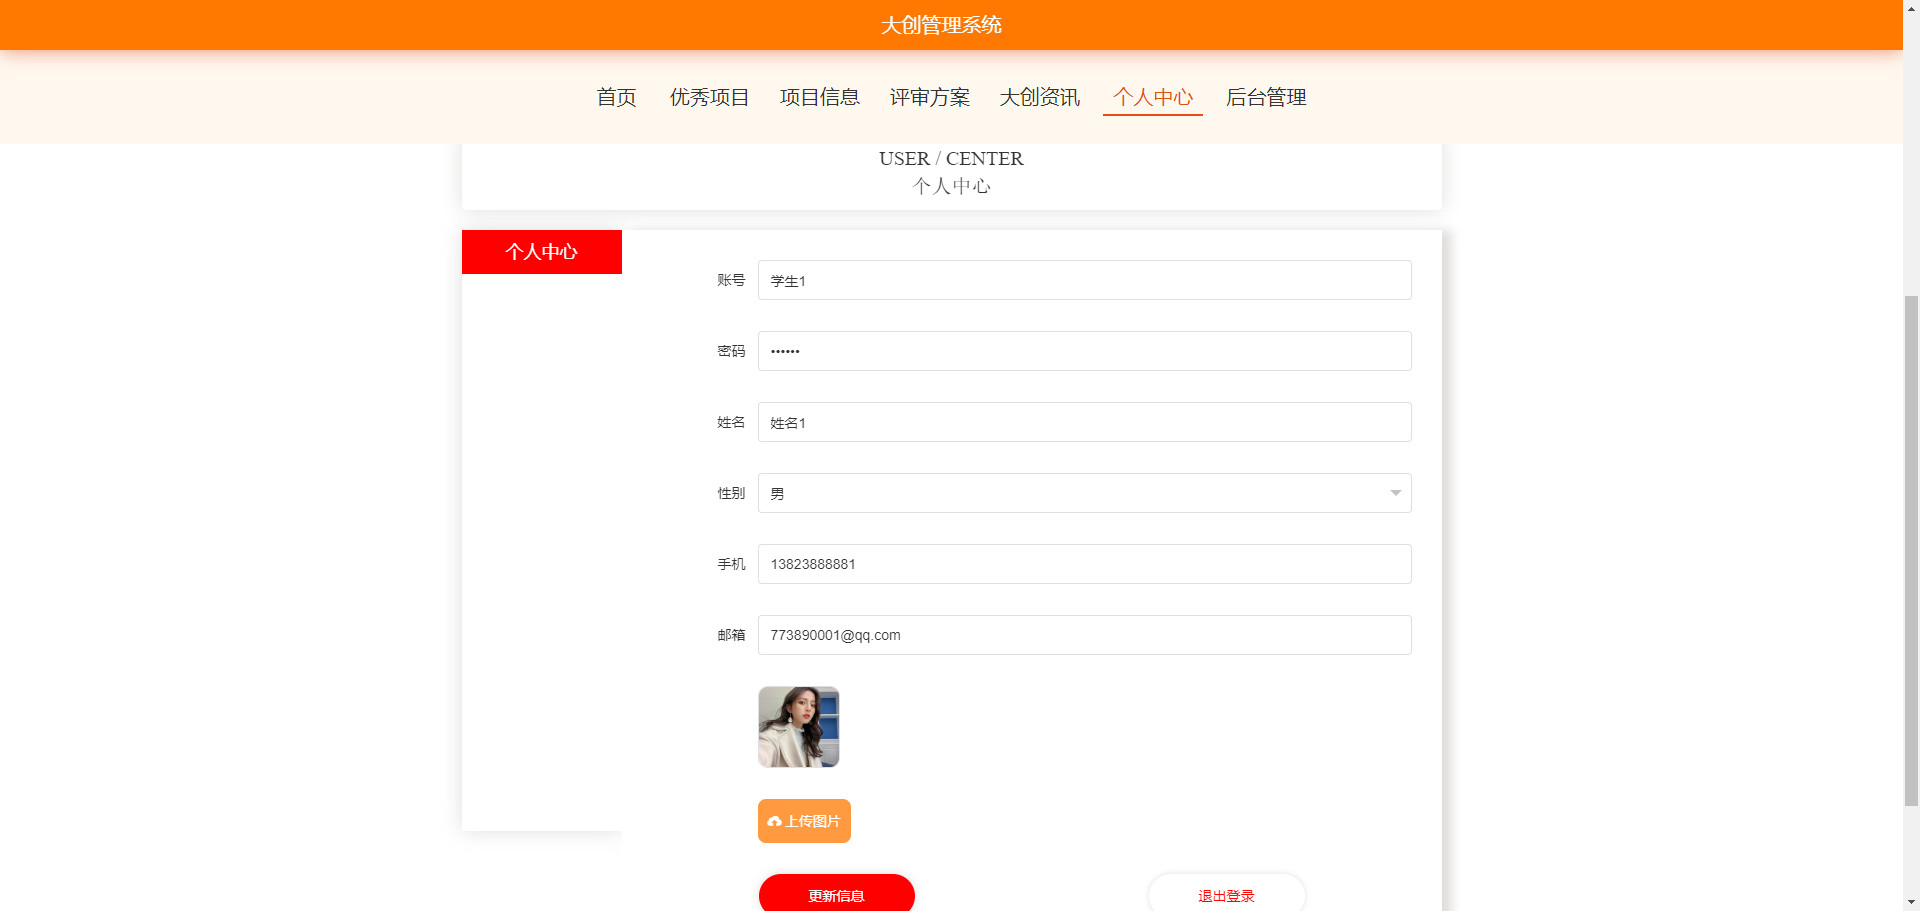Expand the 性别 dropdown arrow
The width and height of the screenshot is (1920, 911).
[1395, 493]
